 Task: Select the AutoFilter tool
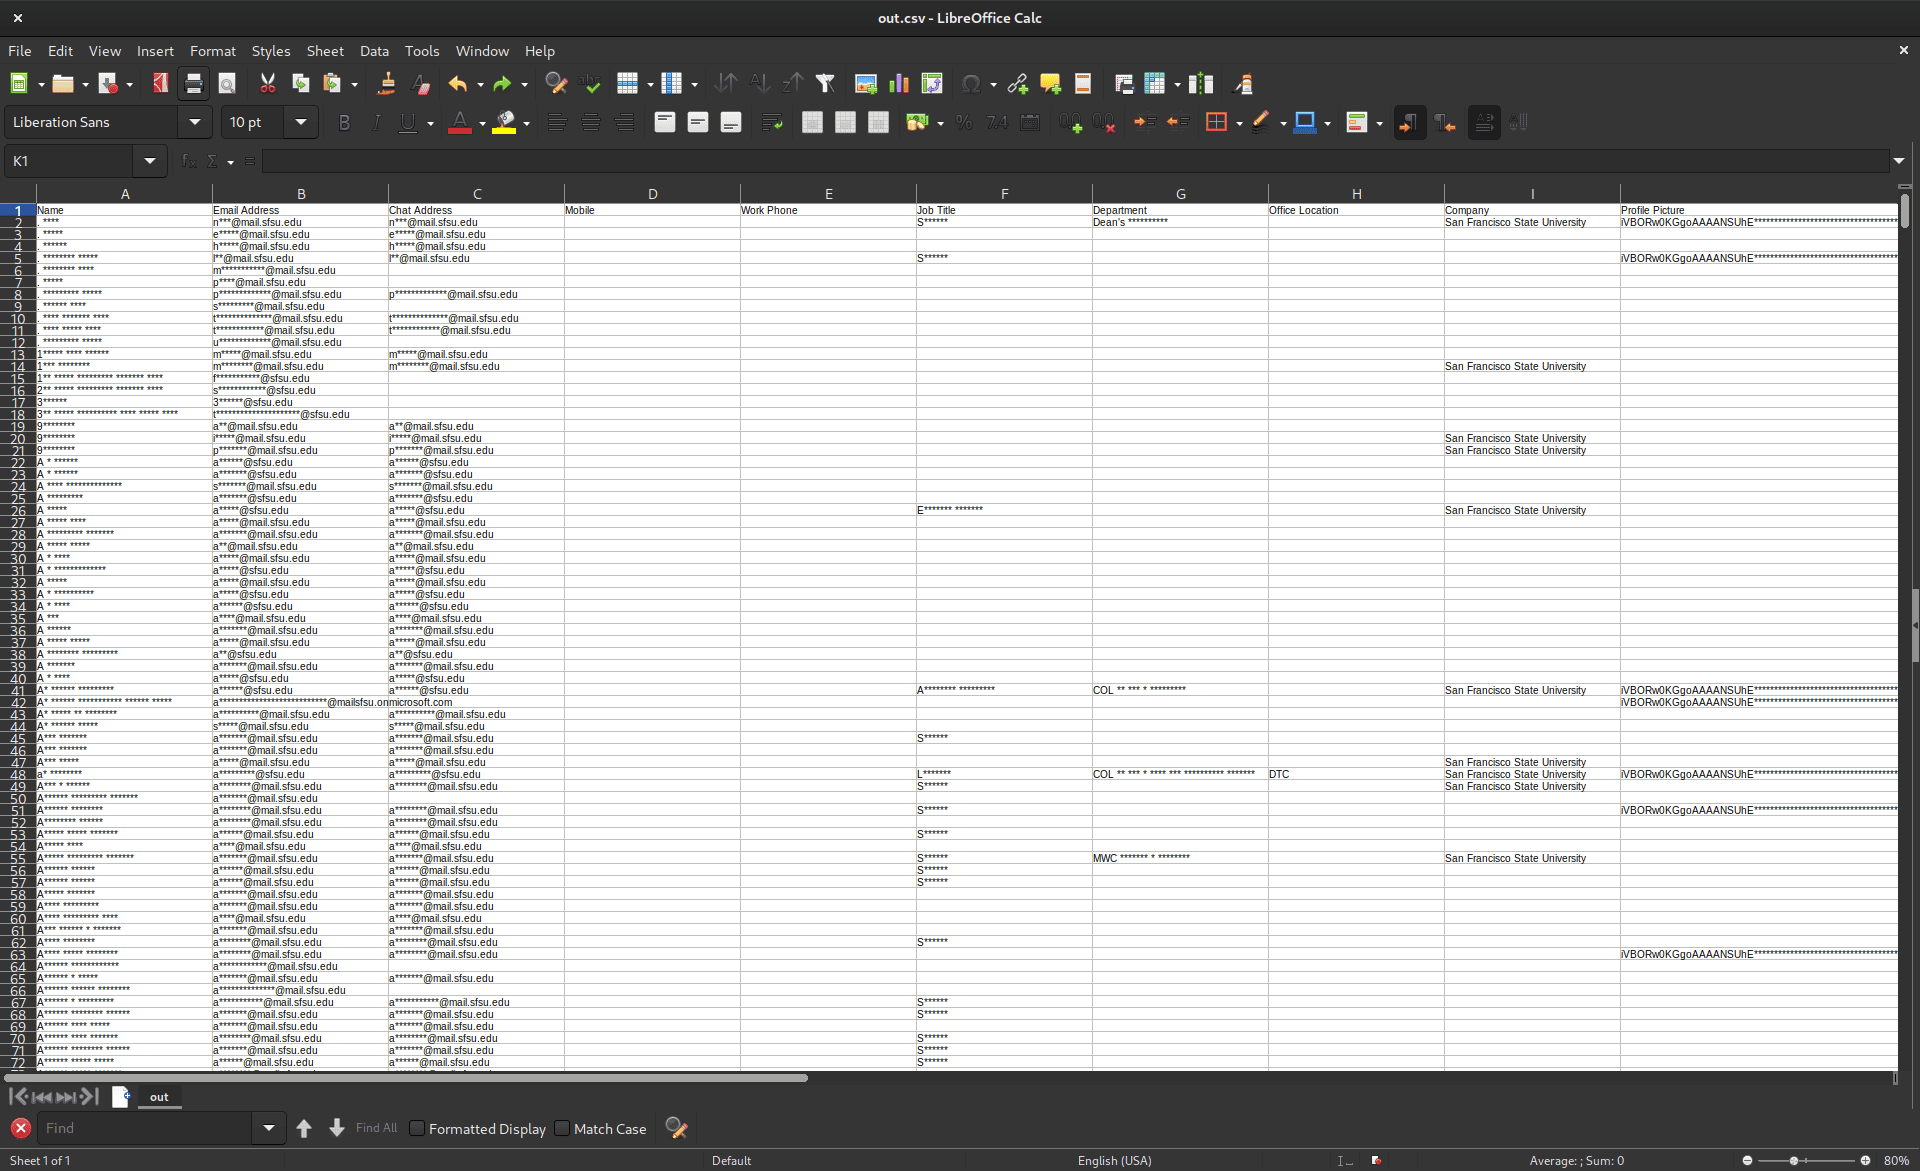click(x=825, y=84)
